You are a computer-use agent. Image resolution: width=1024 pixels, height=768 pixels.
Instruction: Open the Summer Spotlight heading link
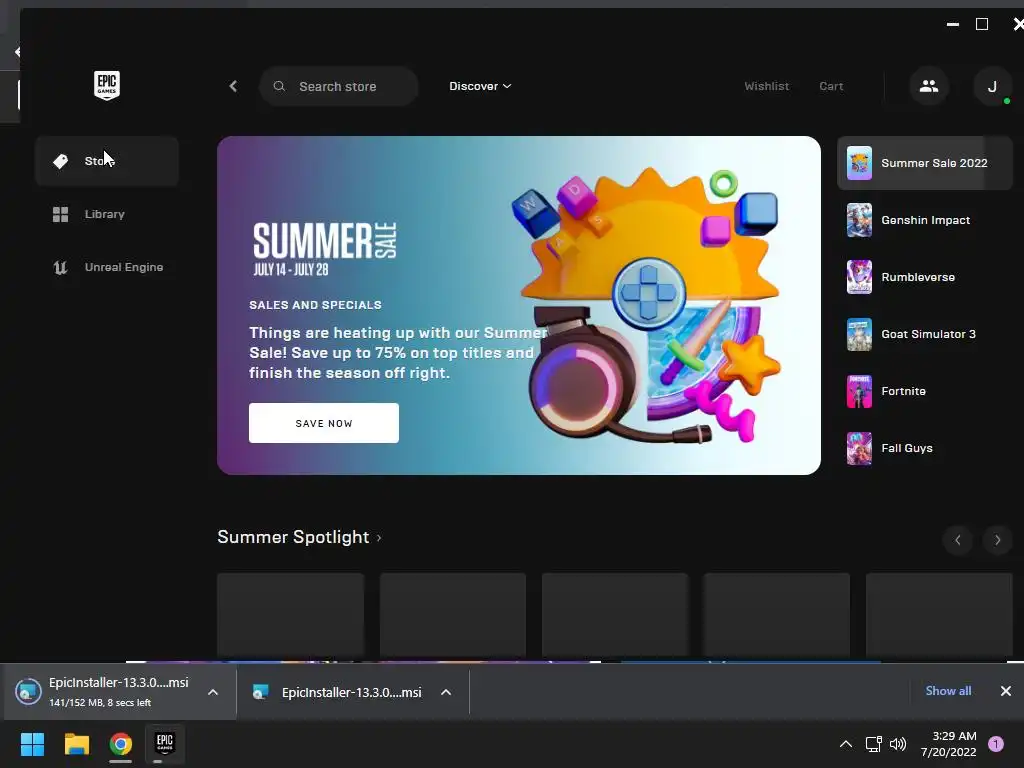tap(293, 537)
